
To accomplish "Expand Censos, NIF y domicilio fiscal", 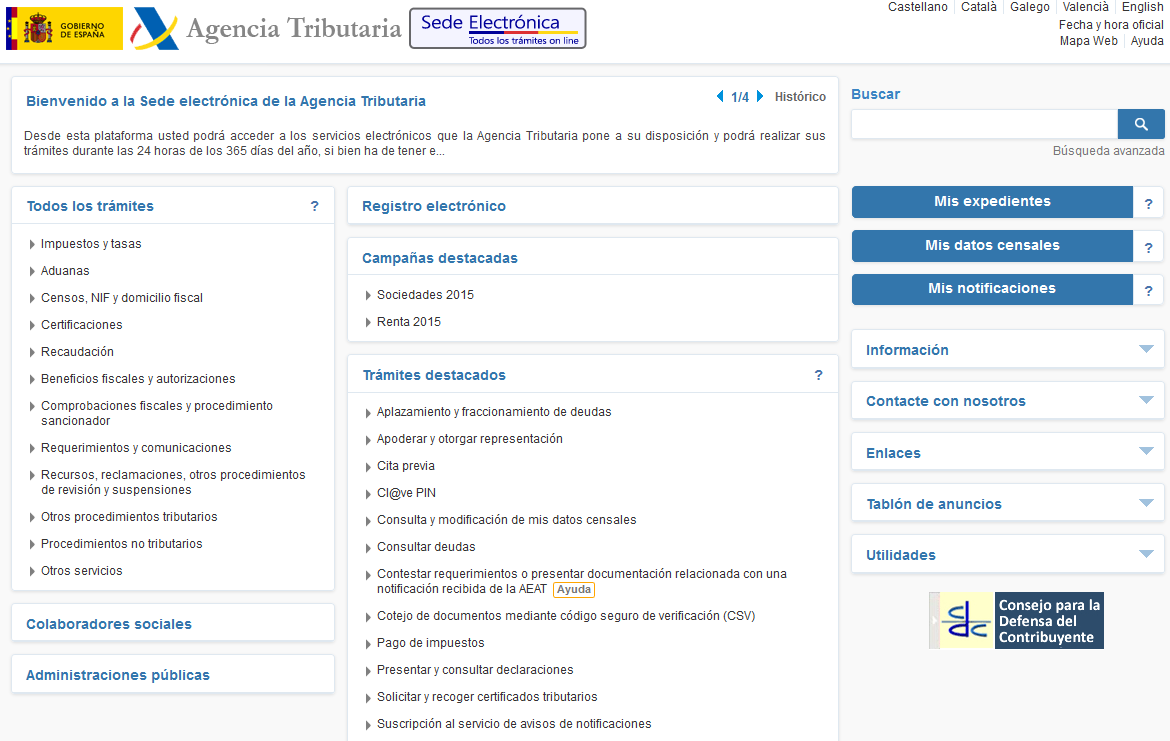I will coord(122,298).
